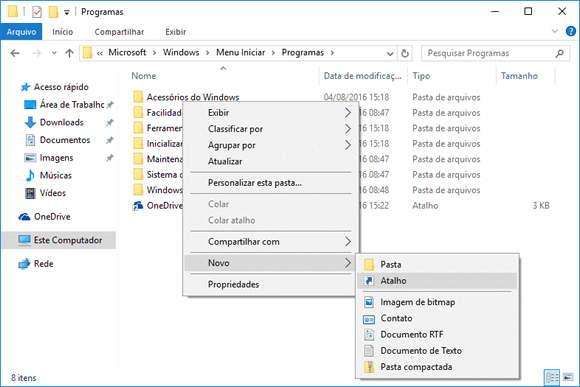Select the Acessórios do Windows folder
This screenshot has height=387, width=580.
tap(193, 97)
